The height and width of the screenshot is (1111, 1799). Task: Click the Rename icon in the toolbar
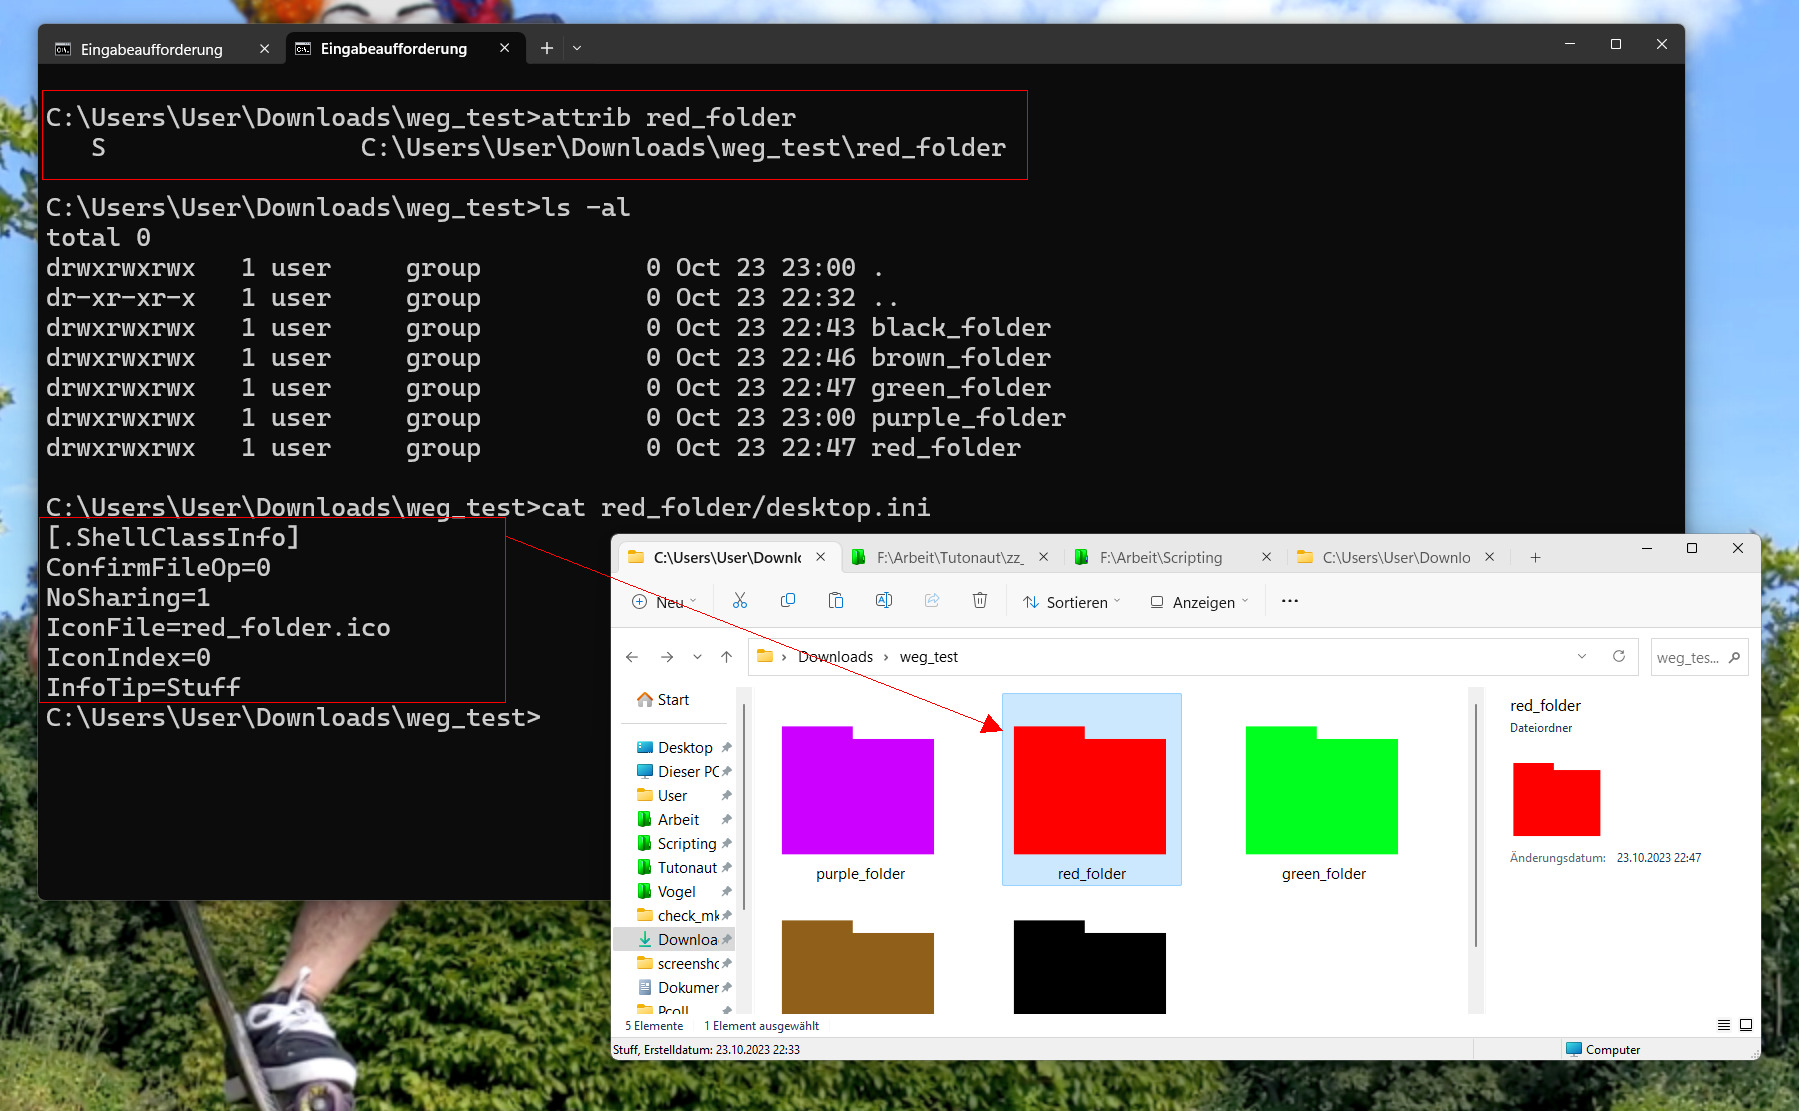[x=884, y=601]
